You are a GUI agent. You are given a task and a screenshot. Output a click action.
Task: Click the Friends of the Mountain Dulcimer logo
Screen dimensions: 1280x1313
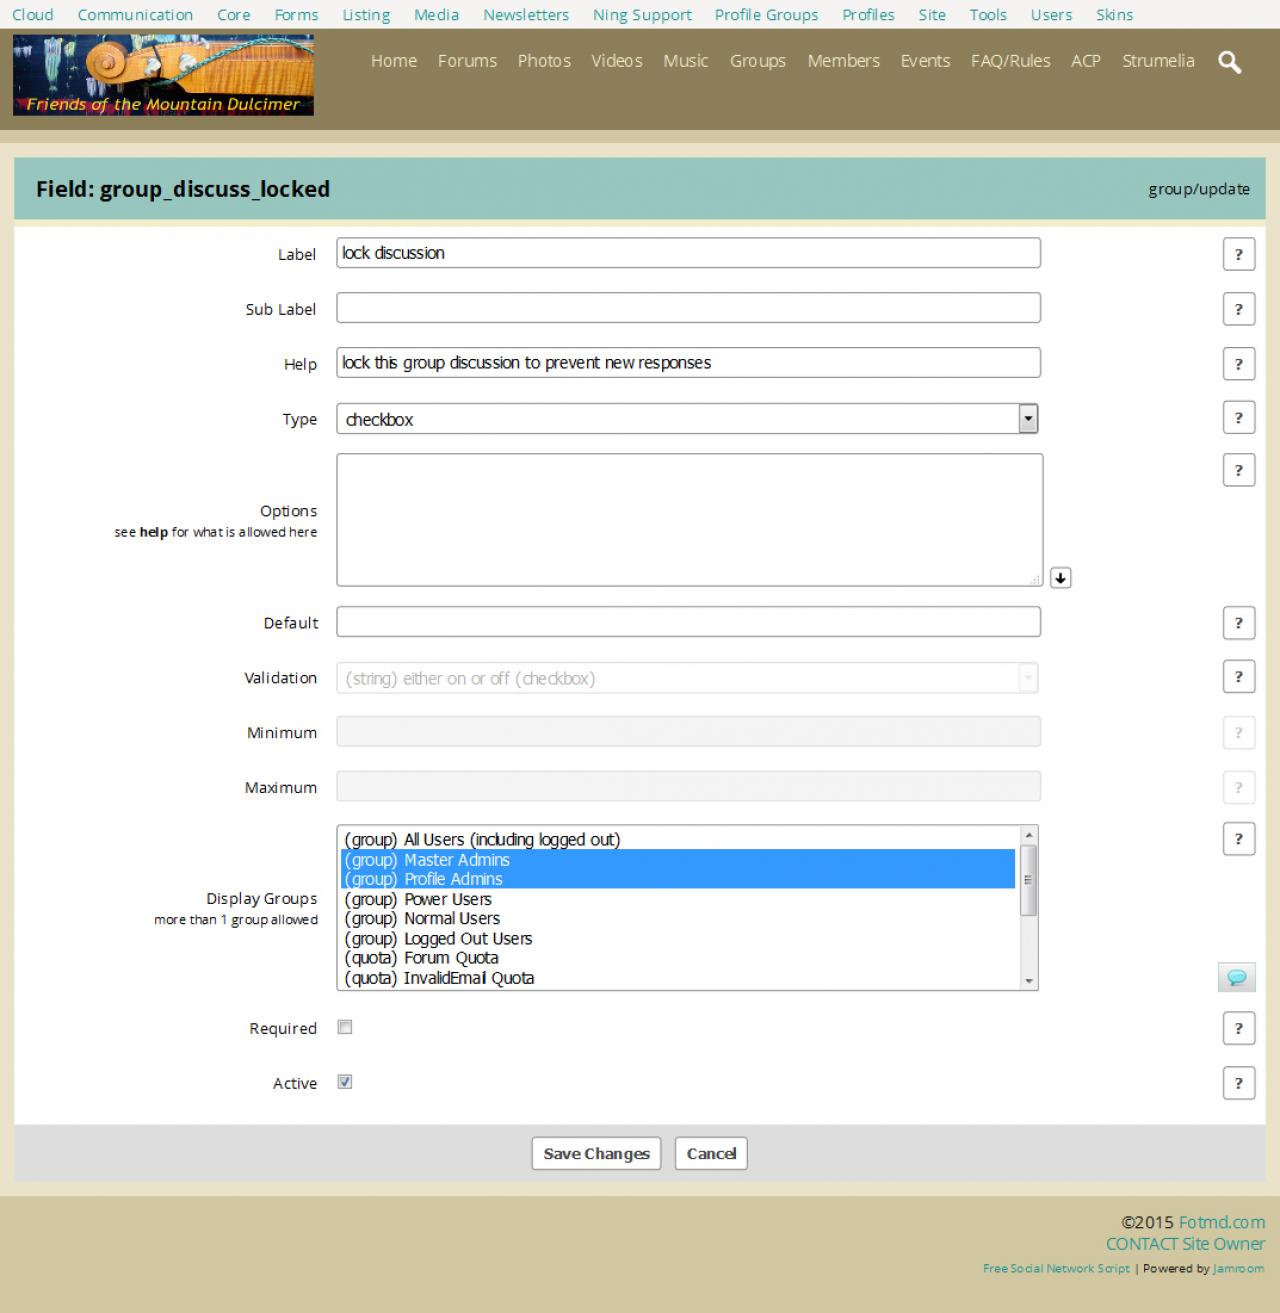(163, 75)
